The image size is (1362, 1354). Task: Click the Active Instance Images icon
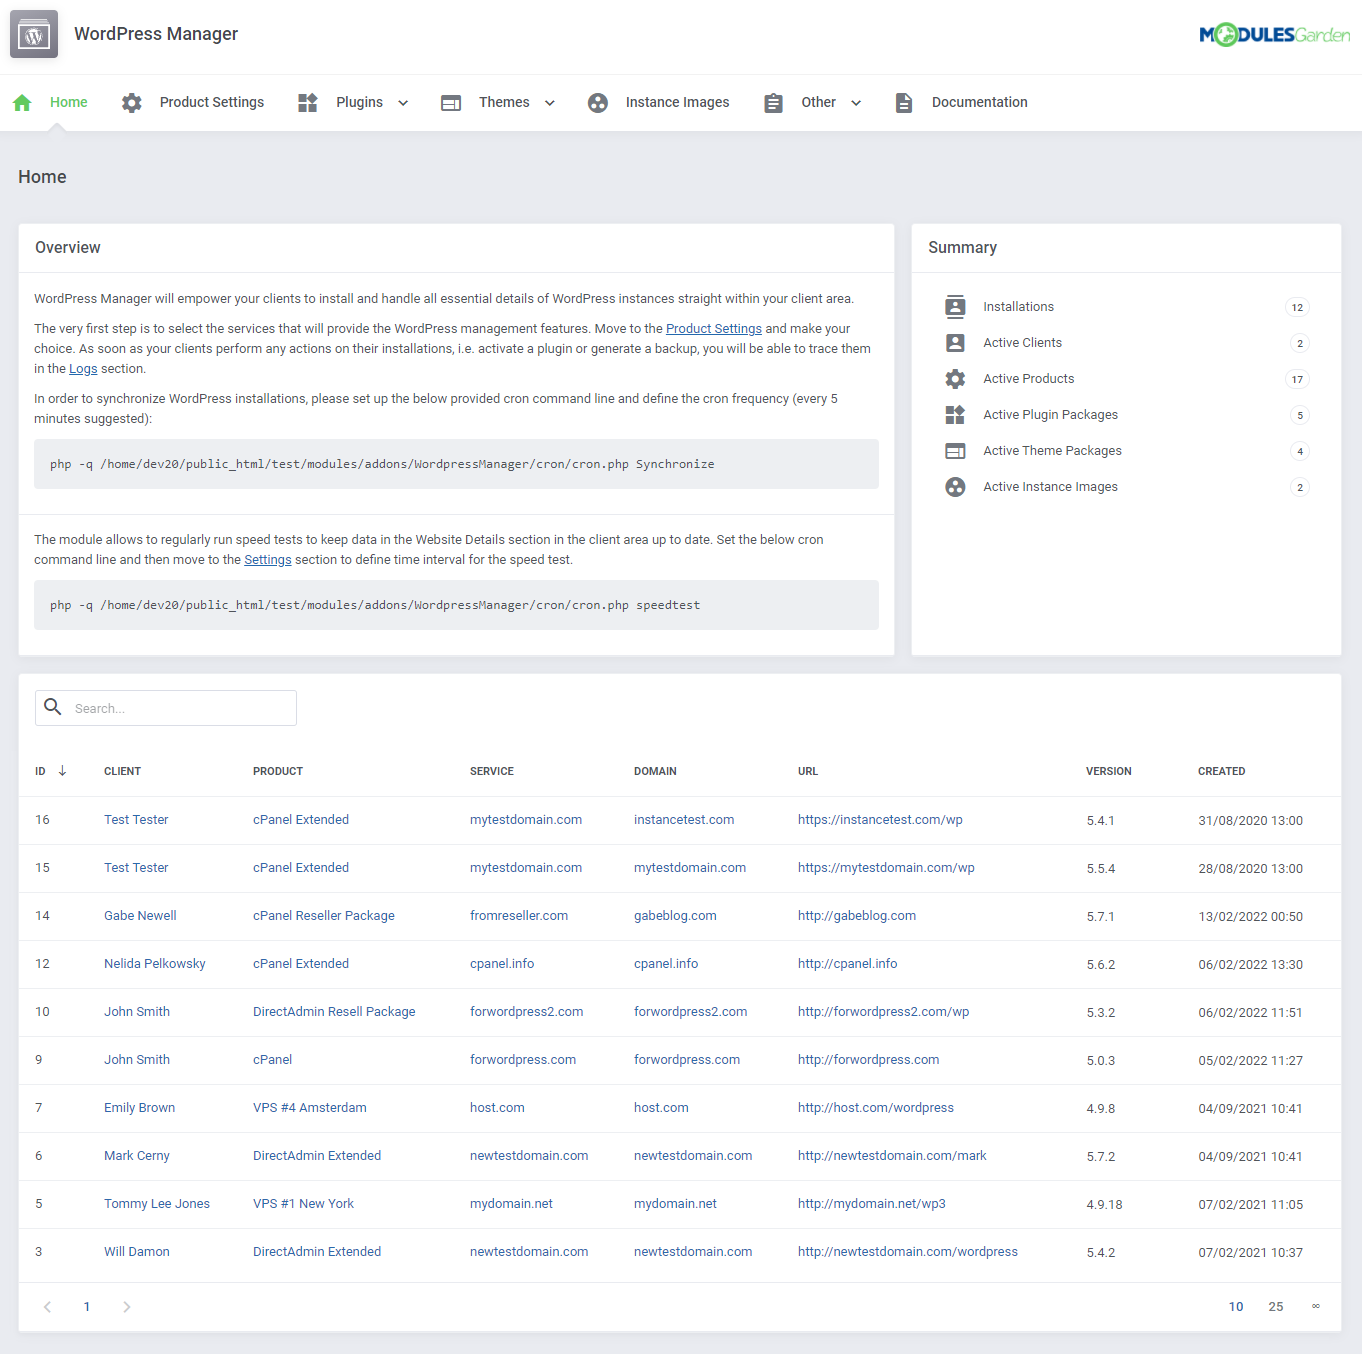coord(955,487)
